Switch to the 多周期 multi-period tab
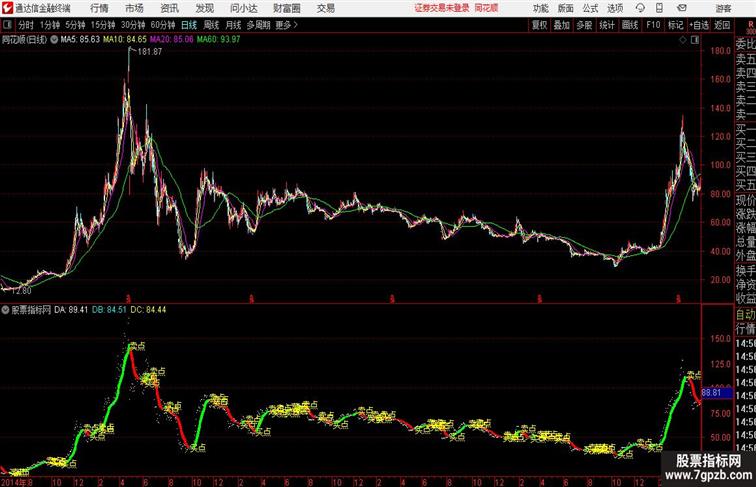The image size is (756, 487). tap(258, 25)
